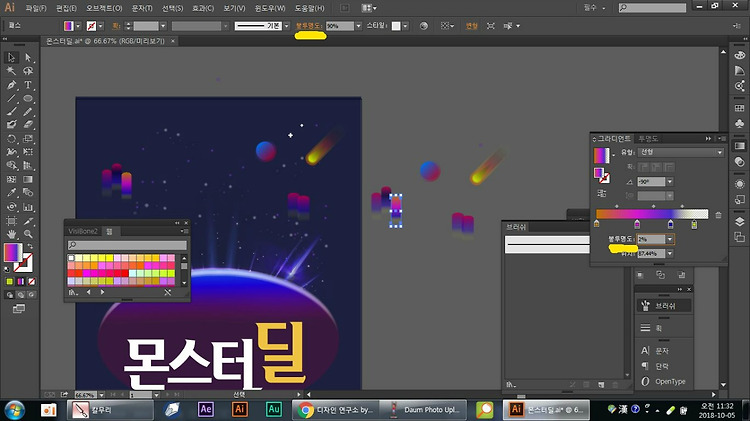Select the Blend tool
The height and width of the screenshot is (421, 750).
pos(28,193)
